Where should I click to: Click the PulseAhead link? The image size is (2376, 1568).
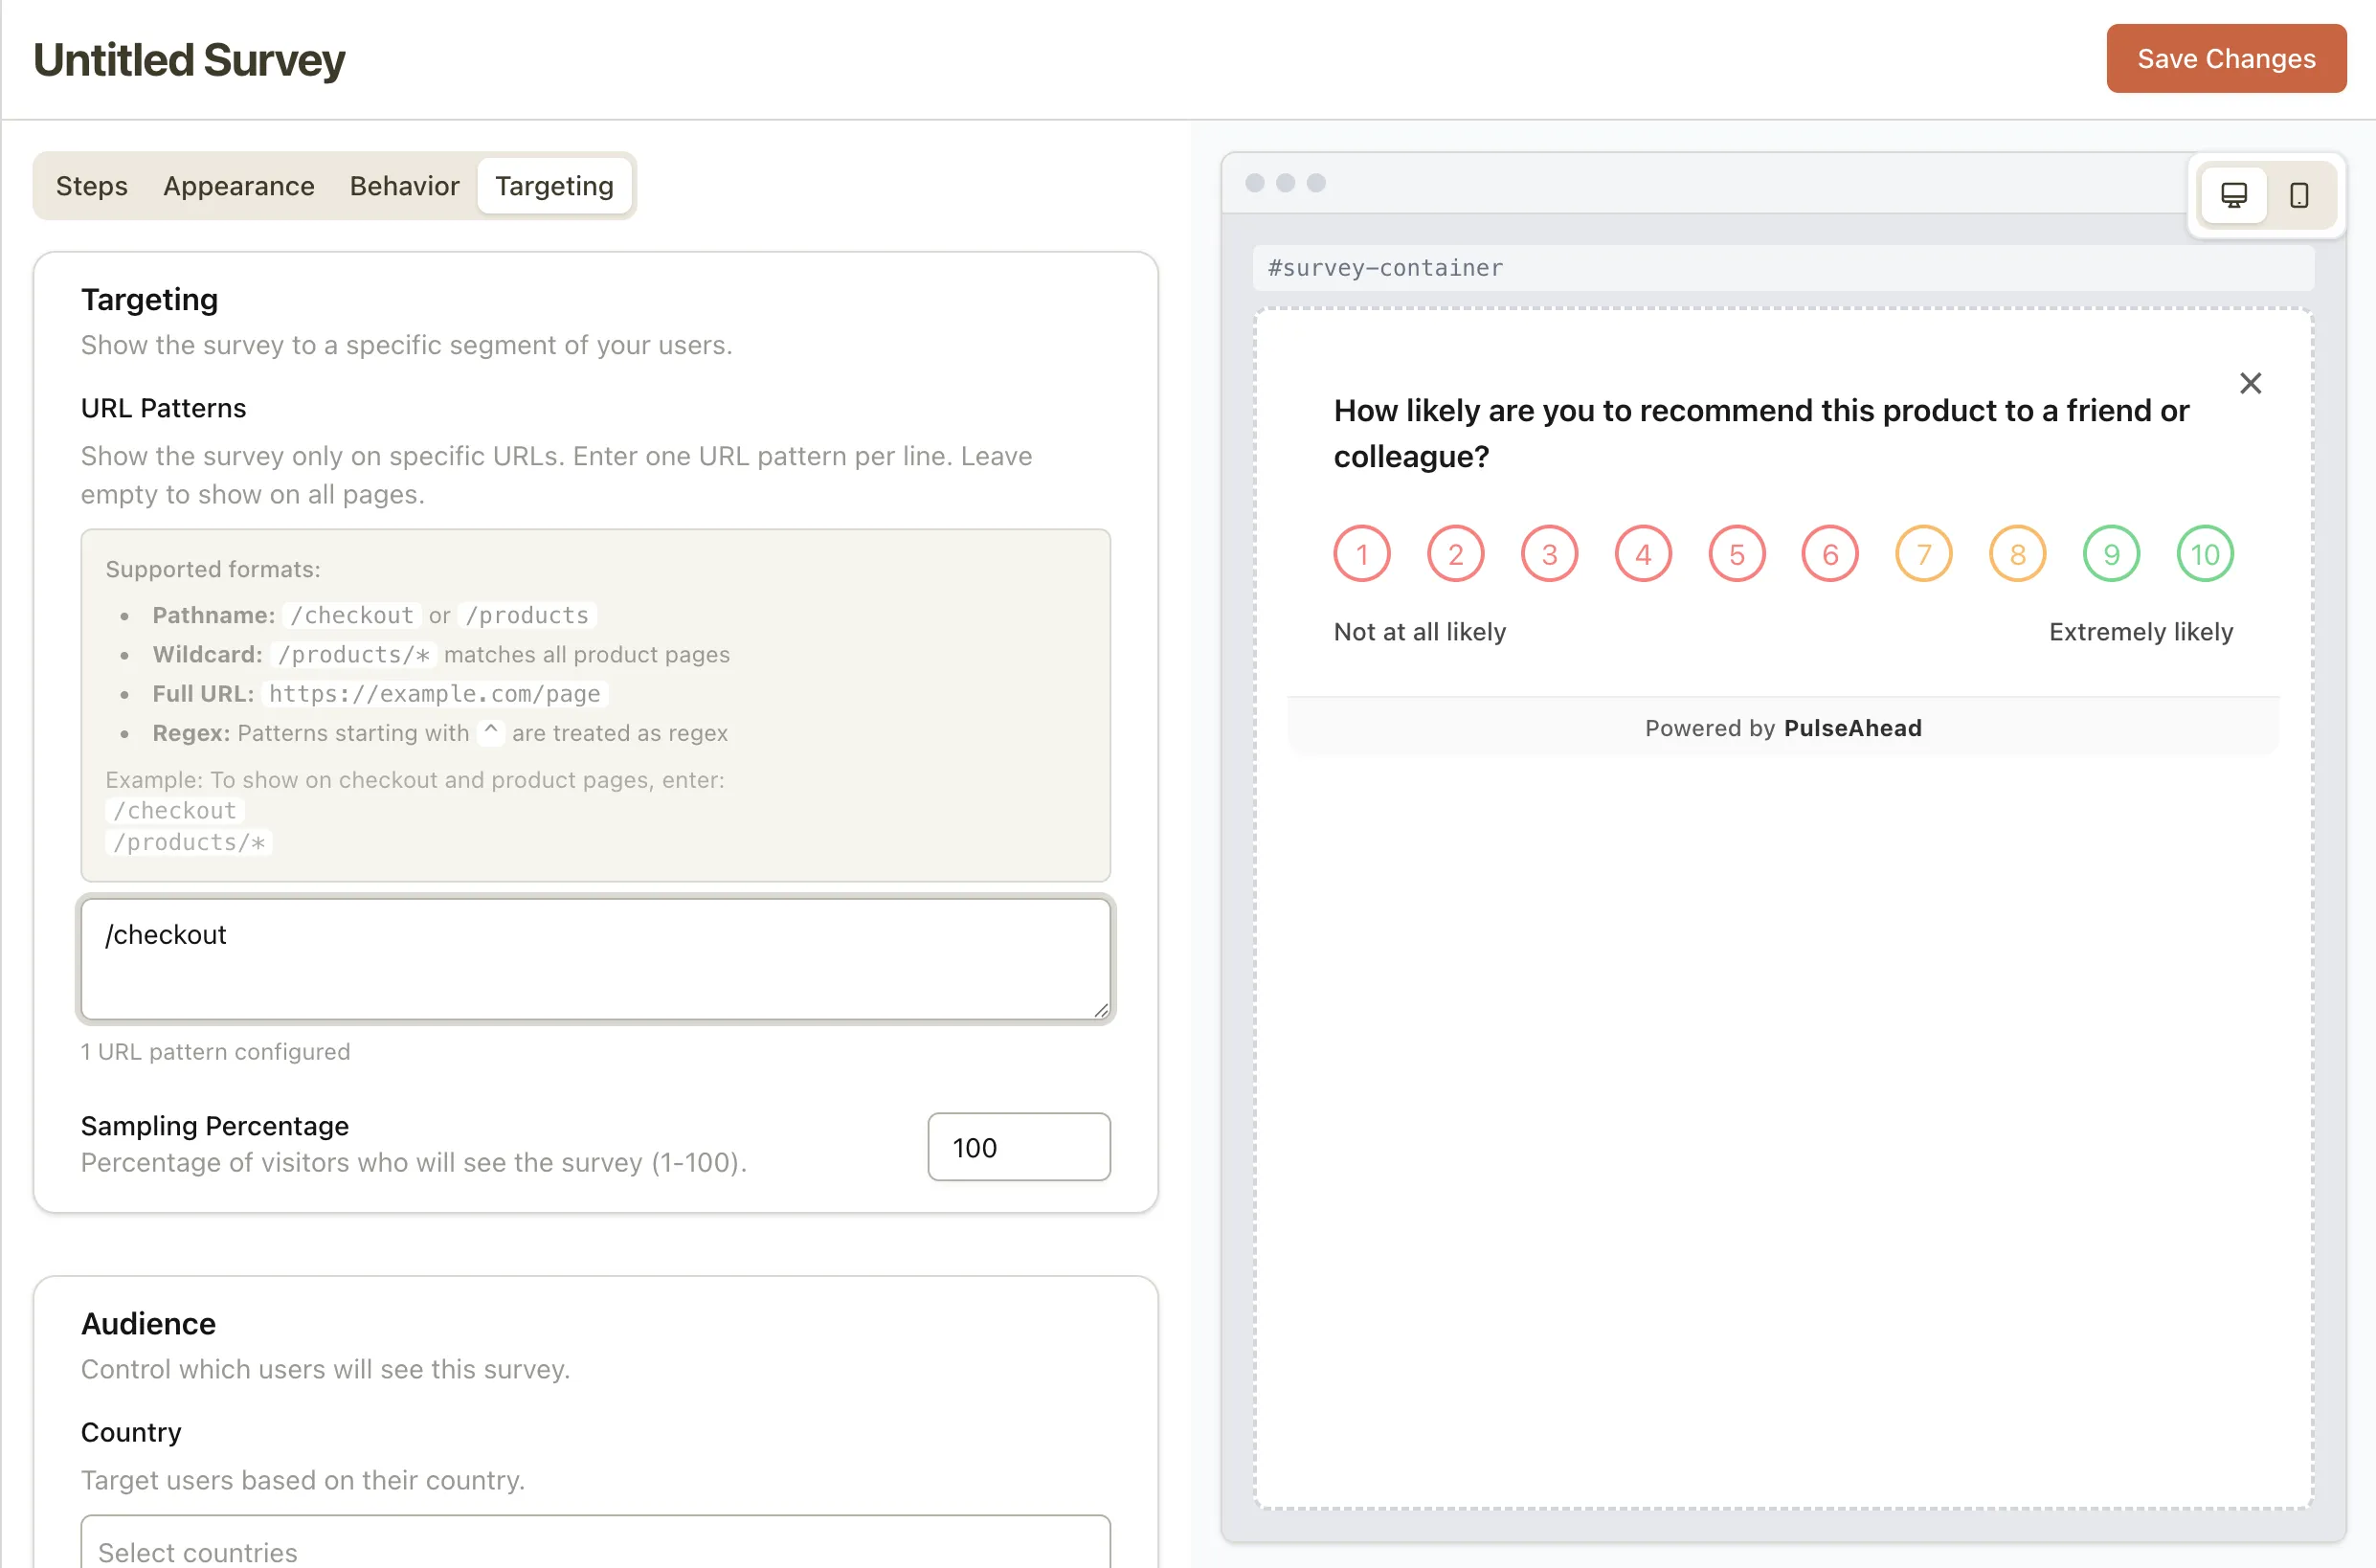[x=1852, y=727]
